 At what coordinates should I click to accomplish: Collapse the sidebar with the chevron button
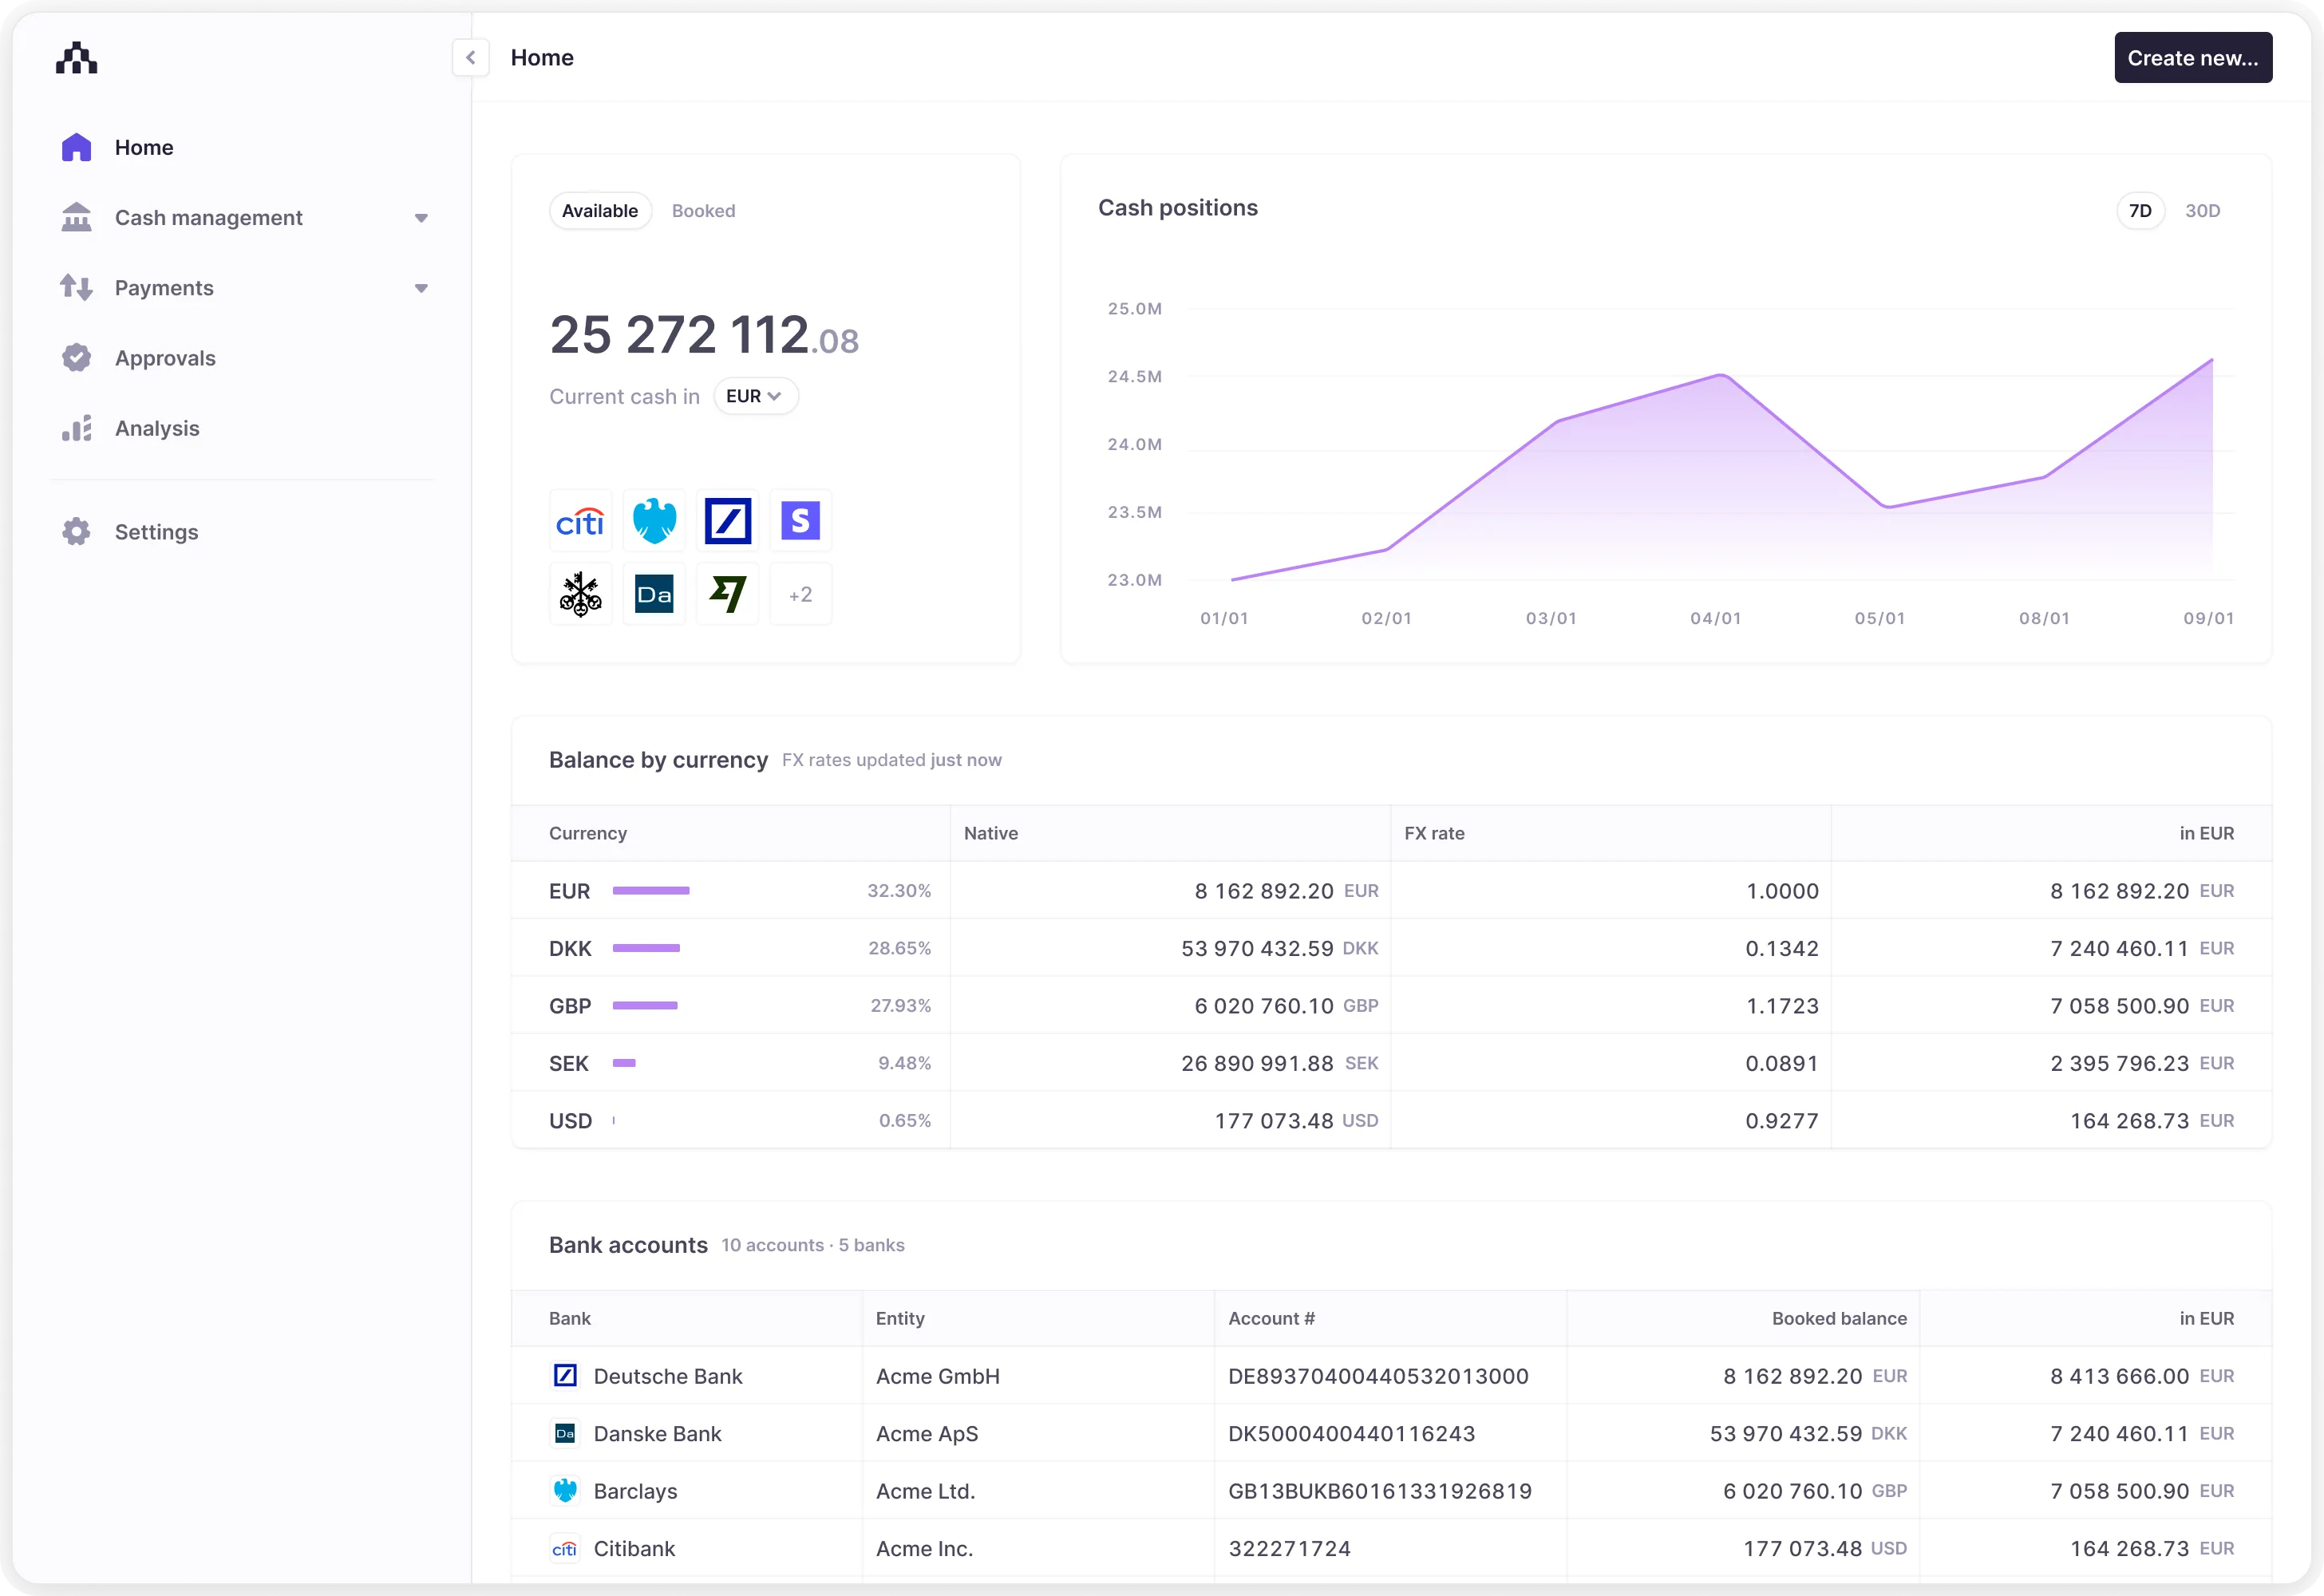click(470, 58)
